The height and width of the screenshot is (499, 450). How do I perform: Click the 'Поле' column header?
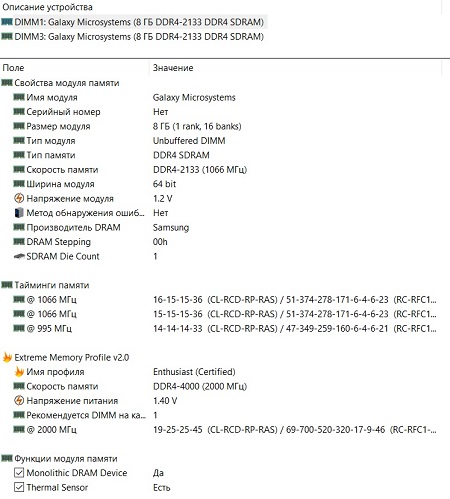pos(13,68)
